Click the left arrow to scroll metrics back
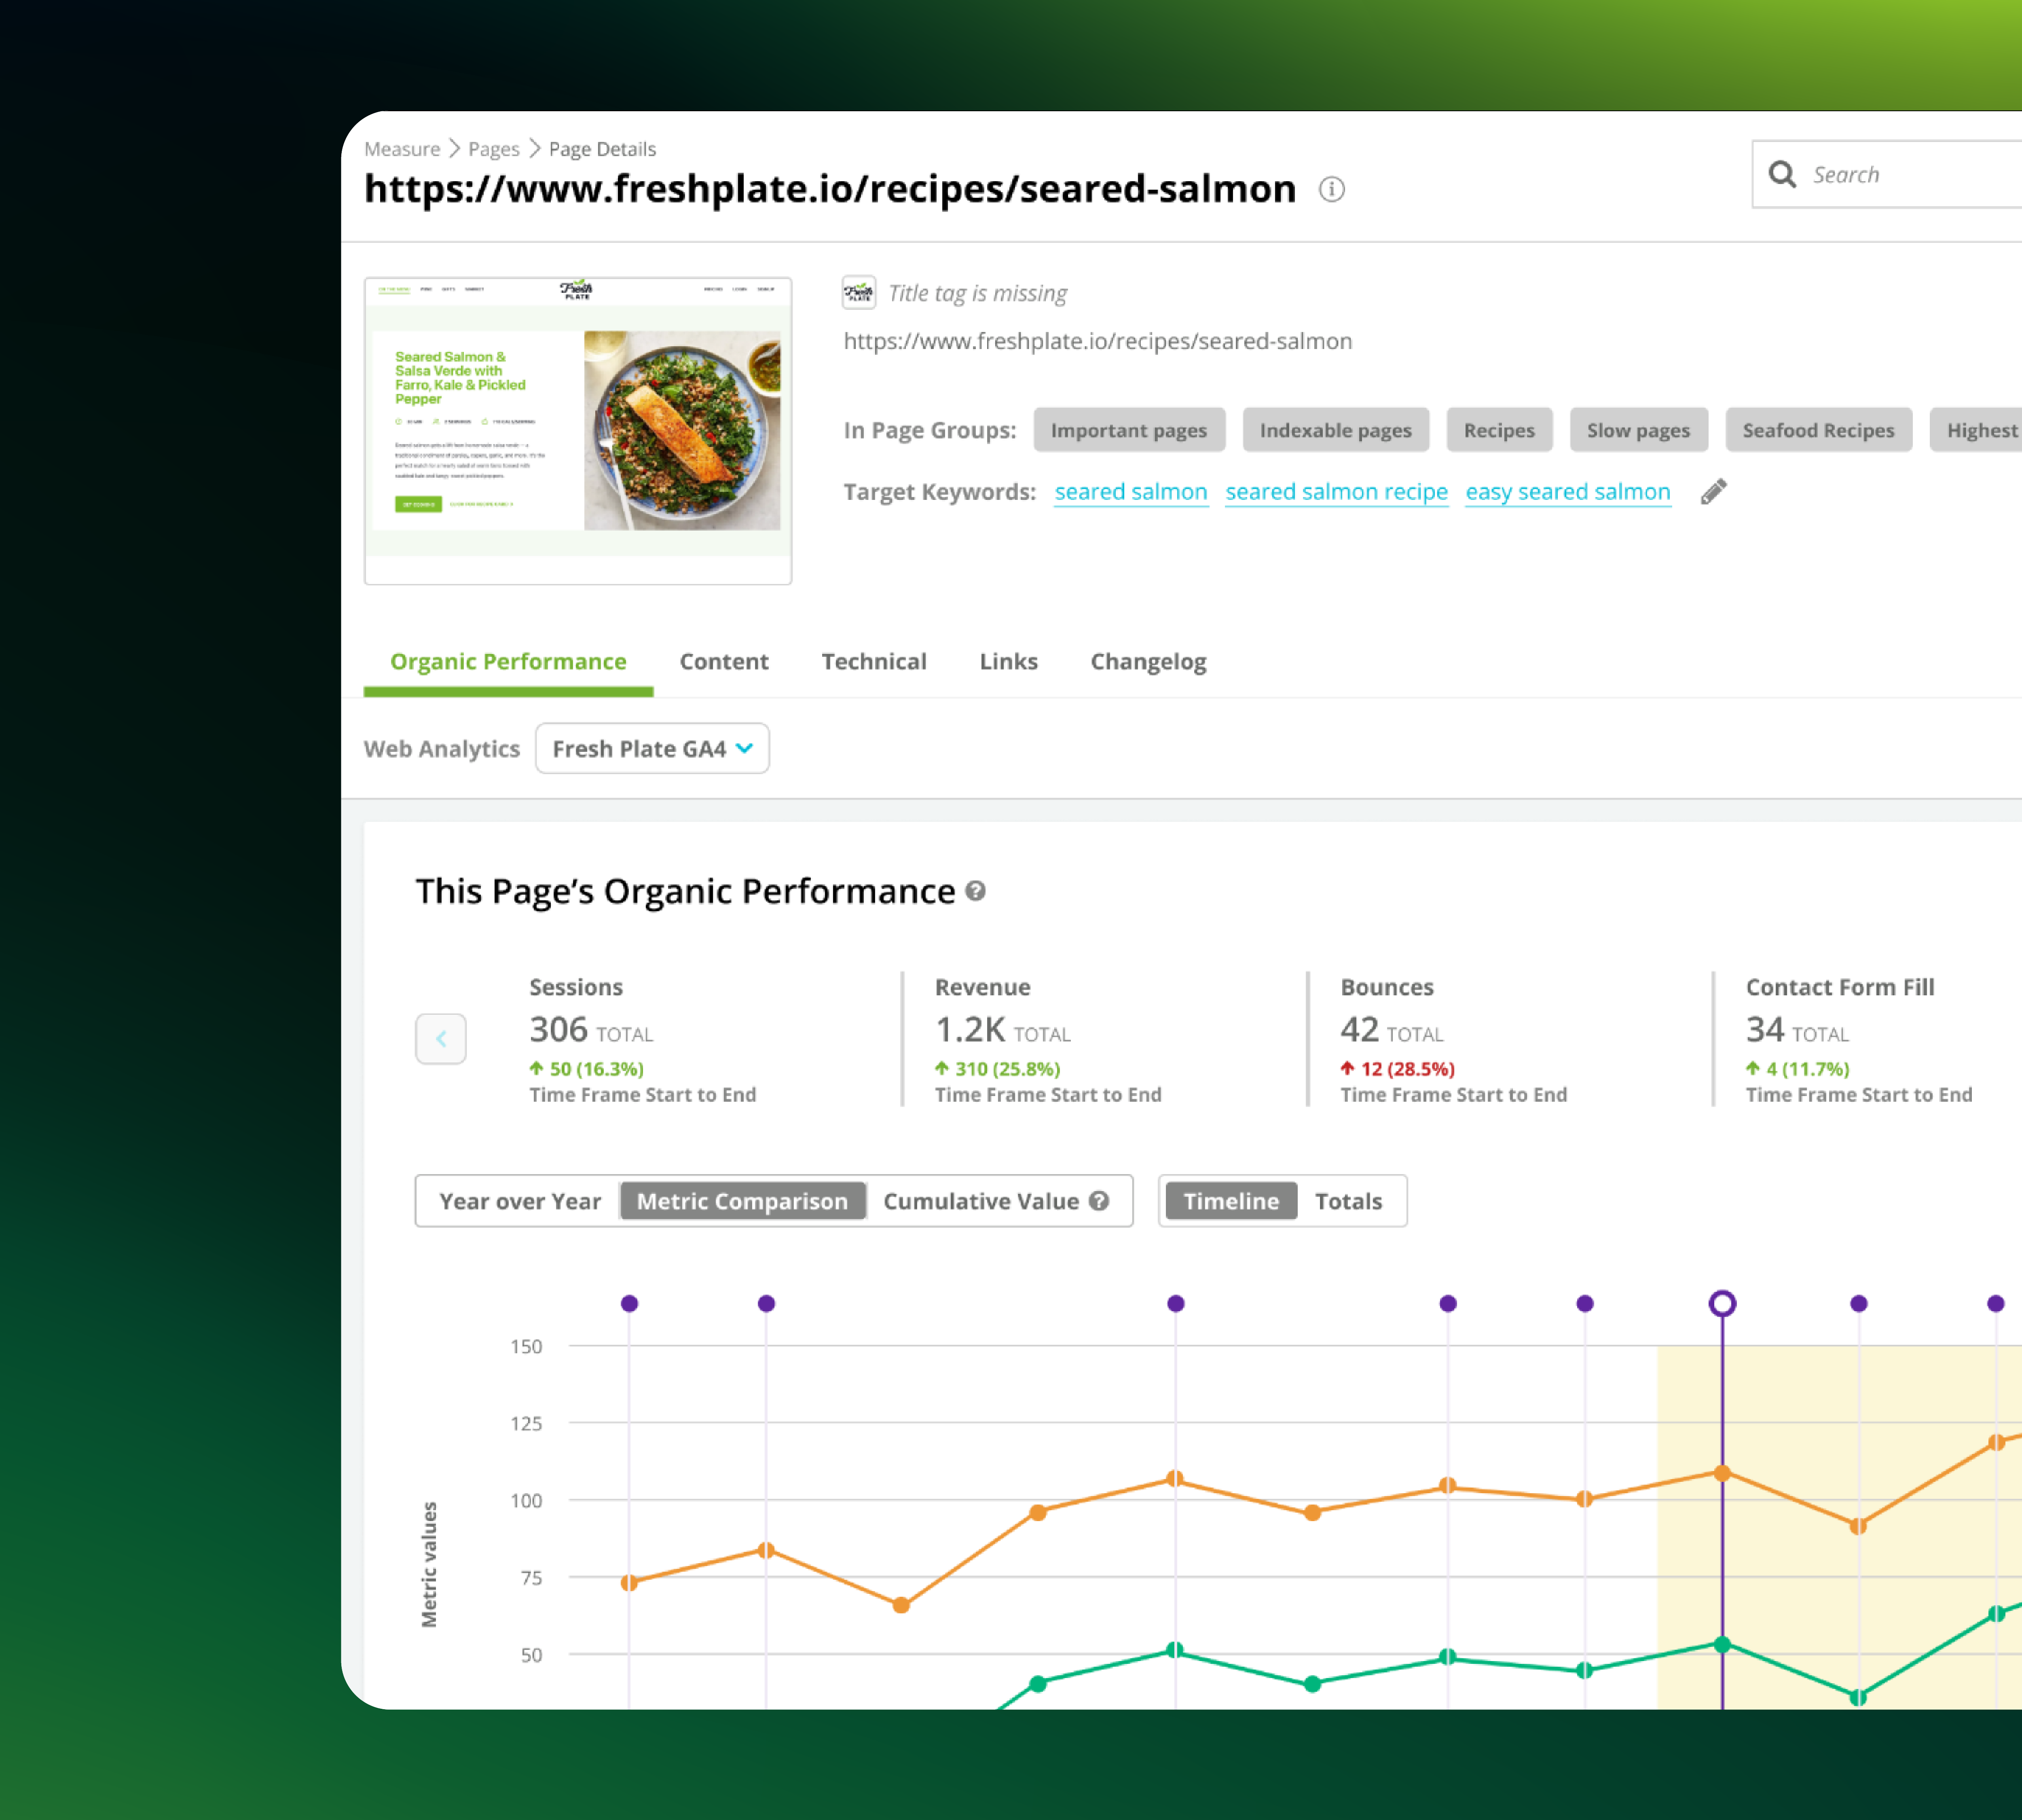Screen dimensions: 2022x1820 click(441, 1039)
